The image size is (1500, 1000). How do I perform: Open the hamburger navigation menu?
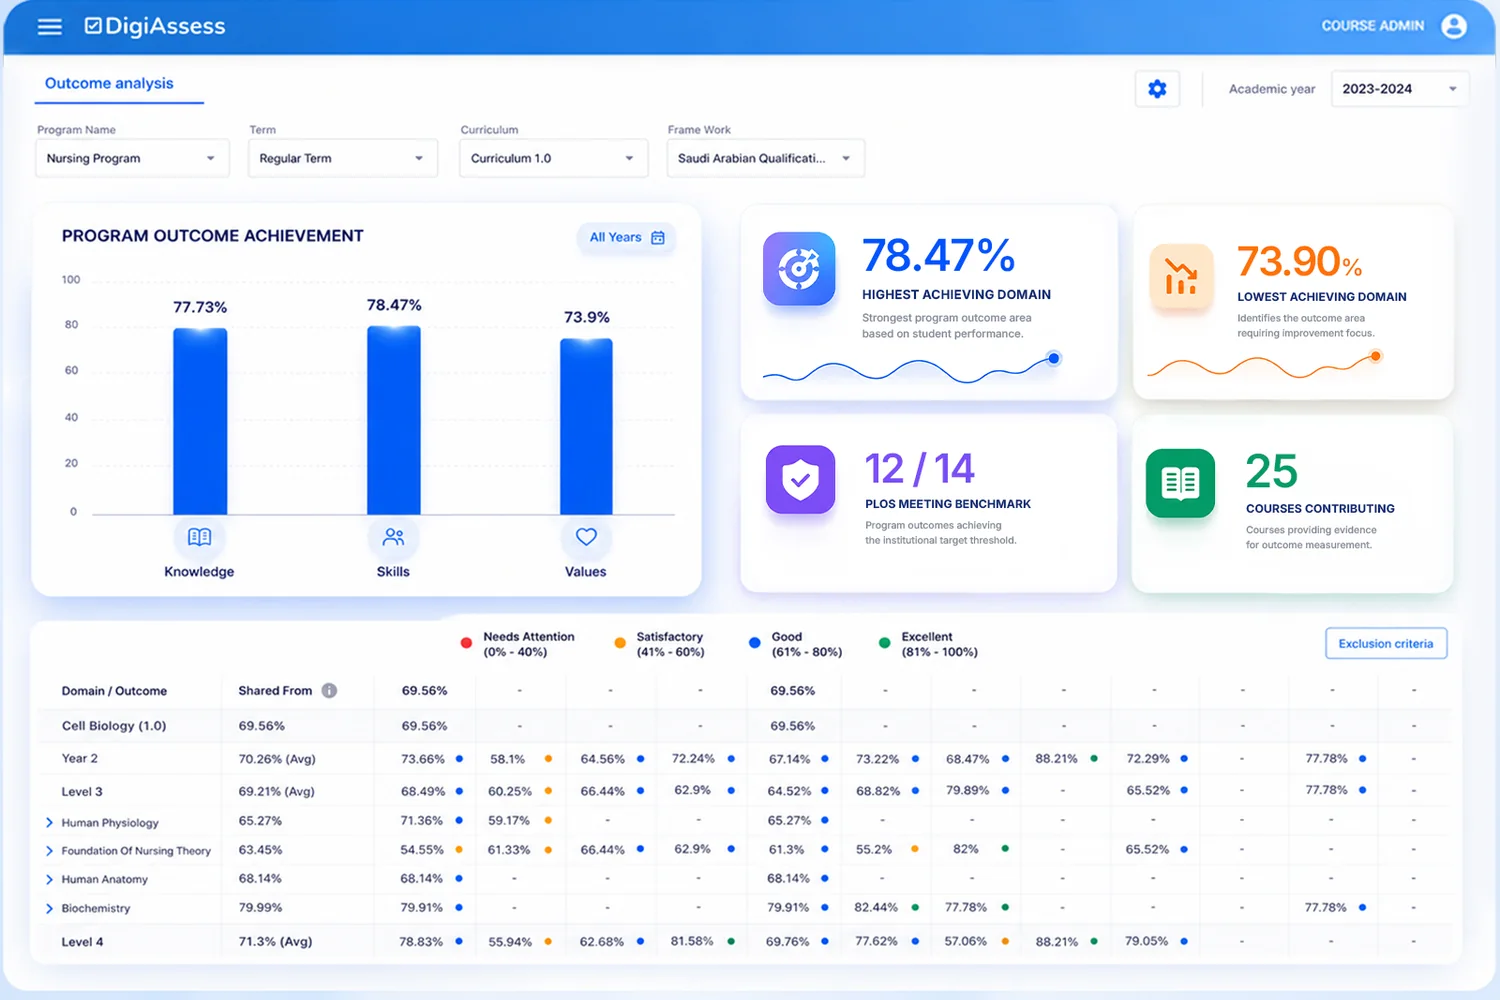pyautogui.click(x=50, y=27)
